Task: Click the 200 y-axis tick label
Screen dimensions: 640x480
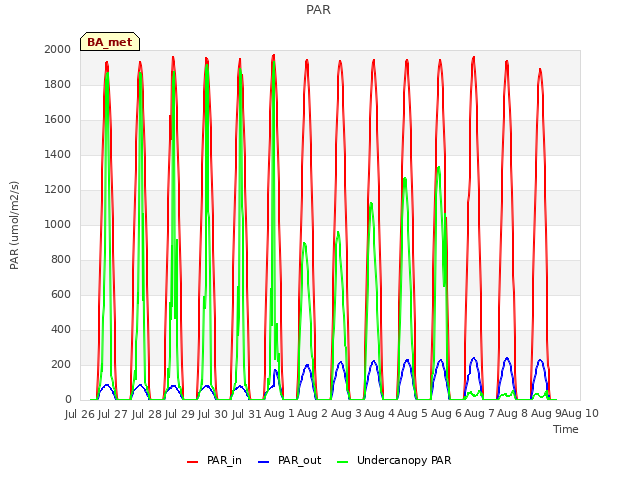Action: (61, 364)
